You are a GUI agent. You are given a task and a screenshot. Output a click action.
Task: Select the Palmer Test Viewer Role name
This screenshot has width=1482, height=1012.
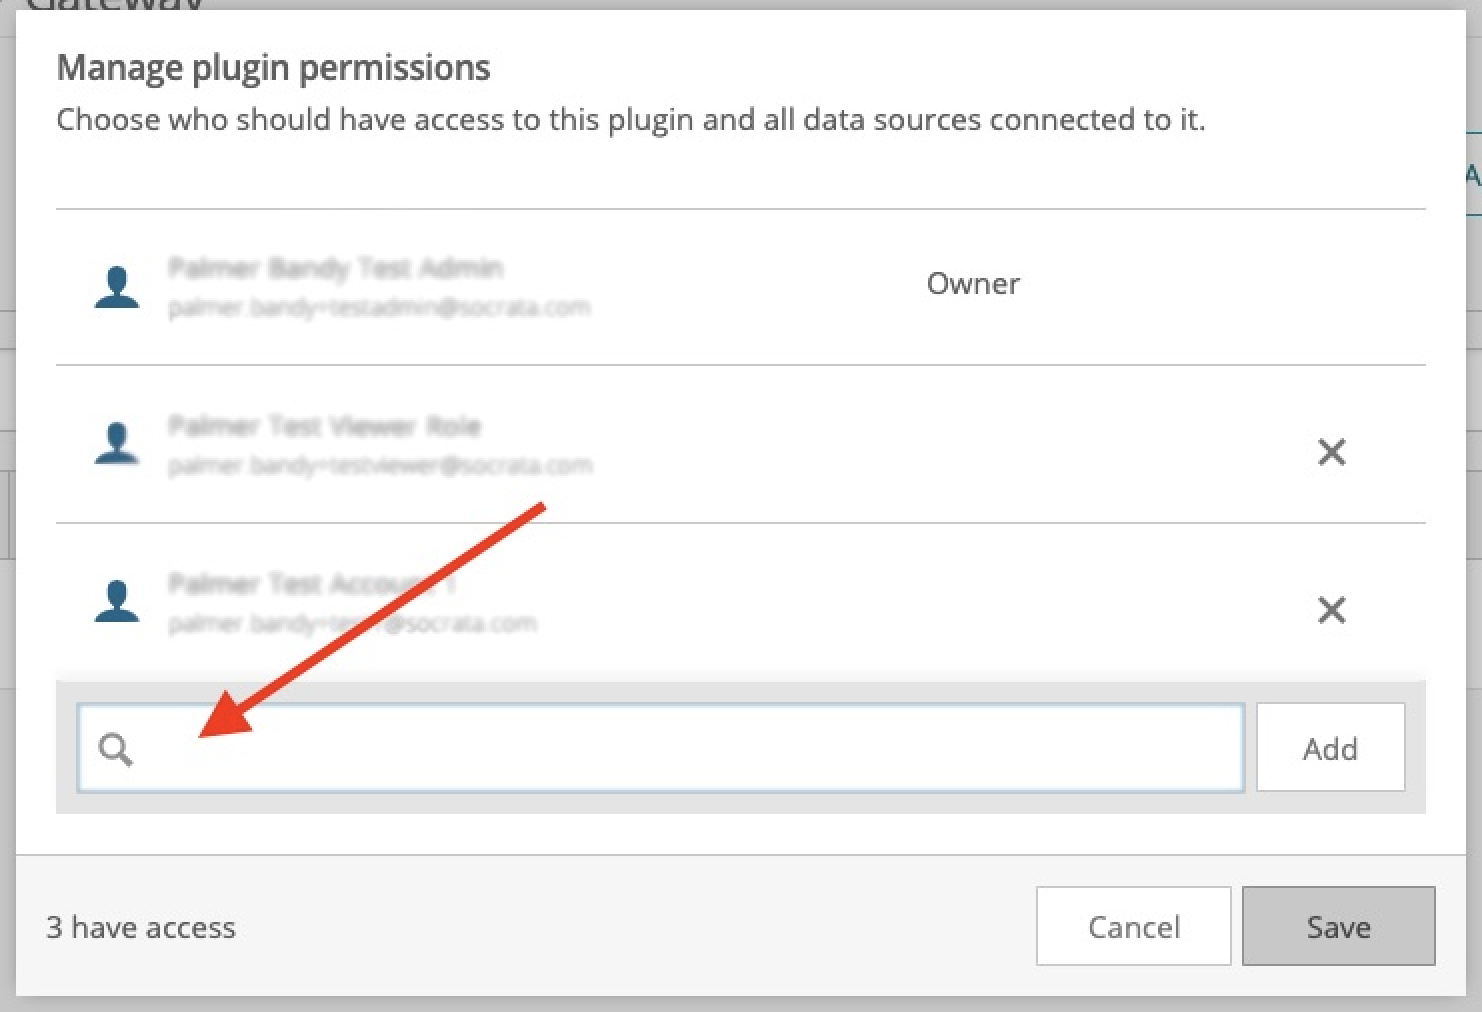324,426
